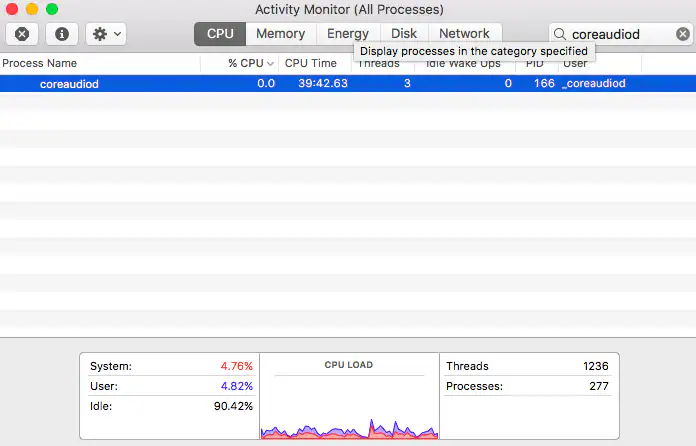Click the search field containing coreaudiod
Screen dimensions: 696x446
(621, 34)
